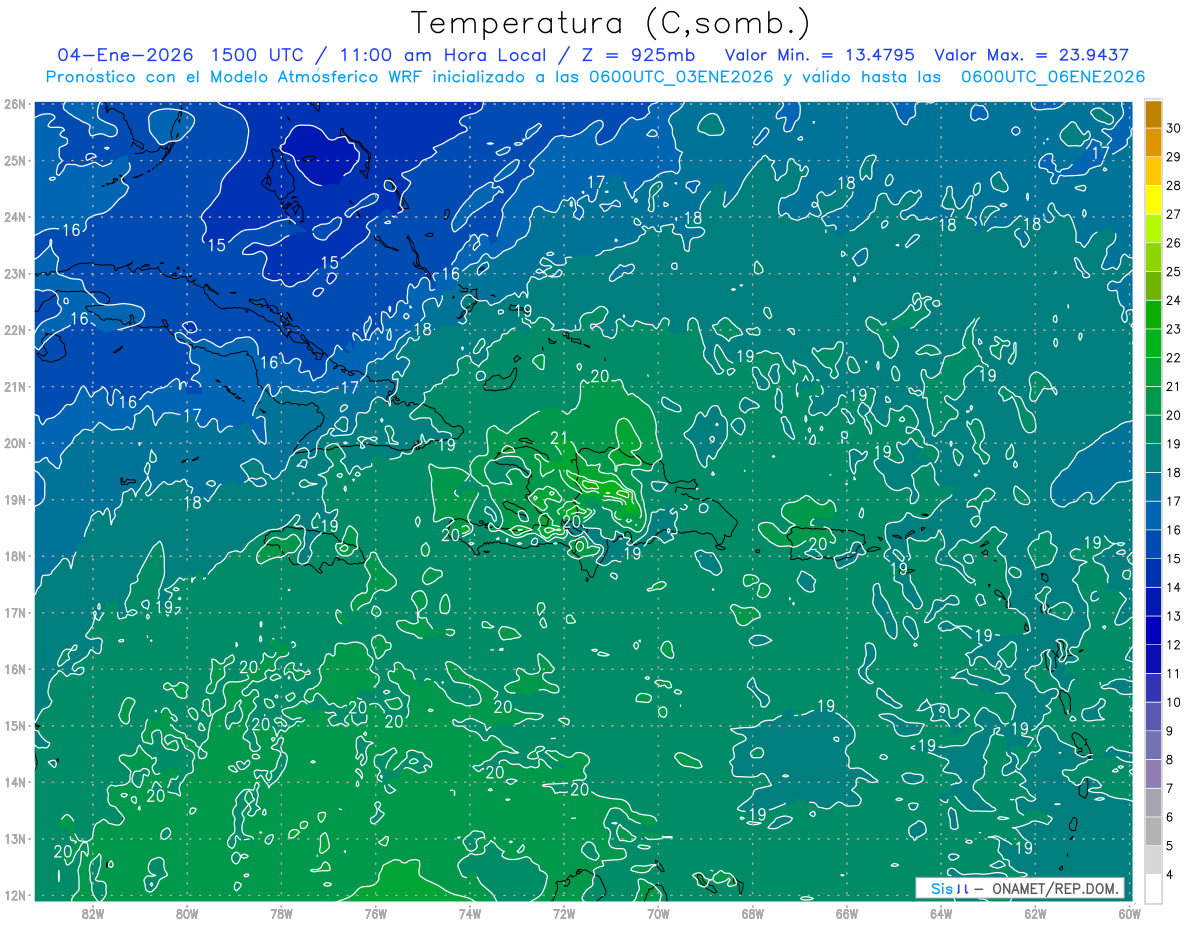Click the '70W' longitude axis label
The height and width of the screenshot is (927, 1200).
click(658, 913)
